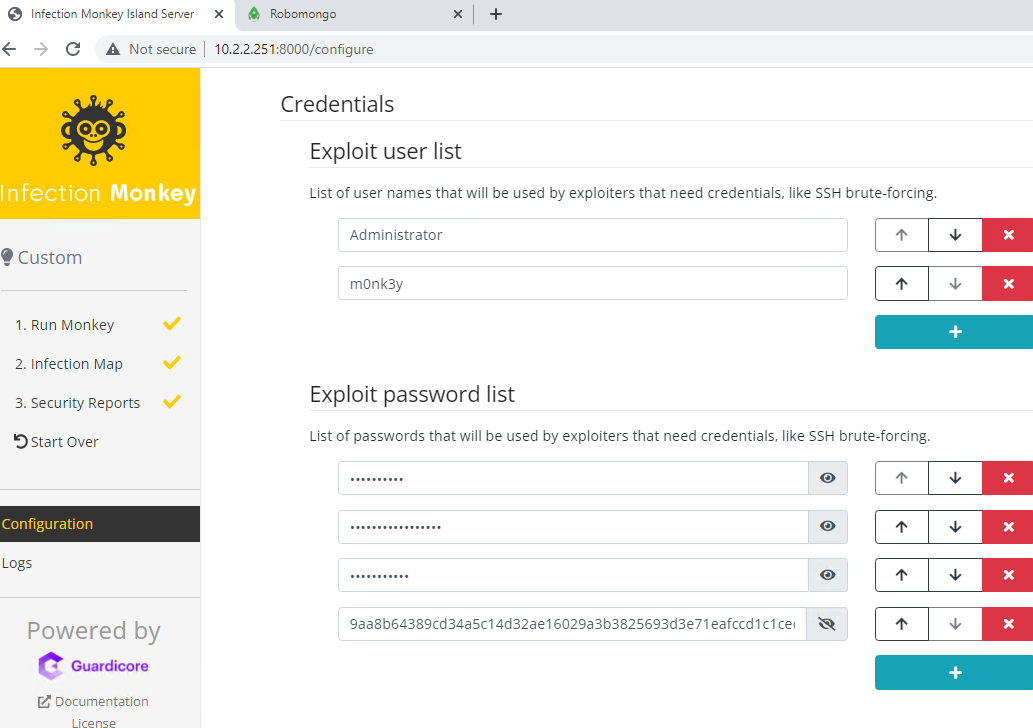The height and width of the screenshot is (728, 1033).
Task: Open the Logs page in the sidebar
Action: tap(16, 563)
